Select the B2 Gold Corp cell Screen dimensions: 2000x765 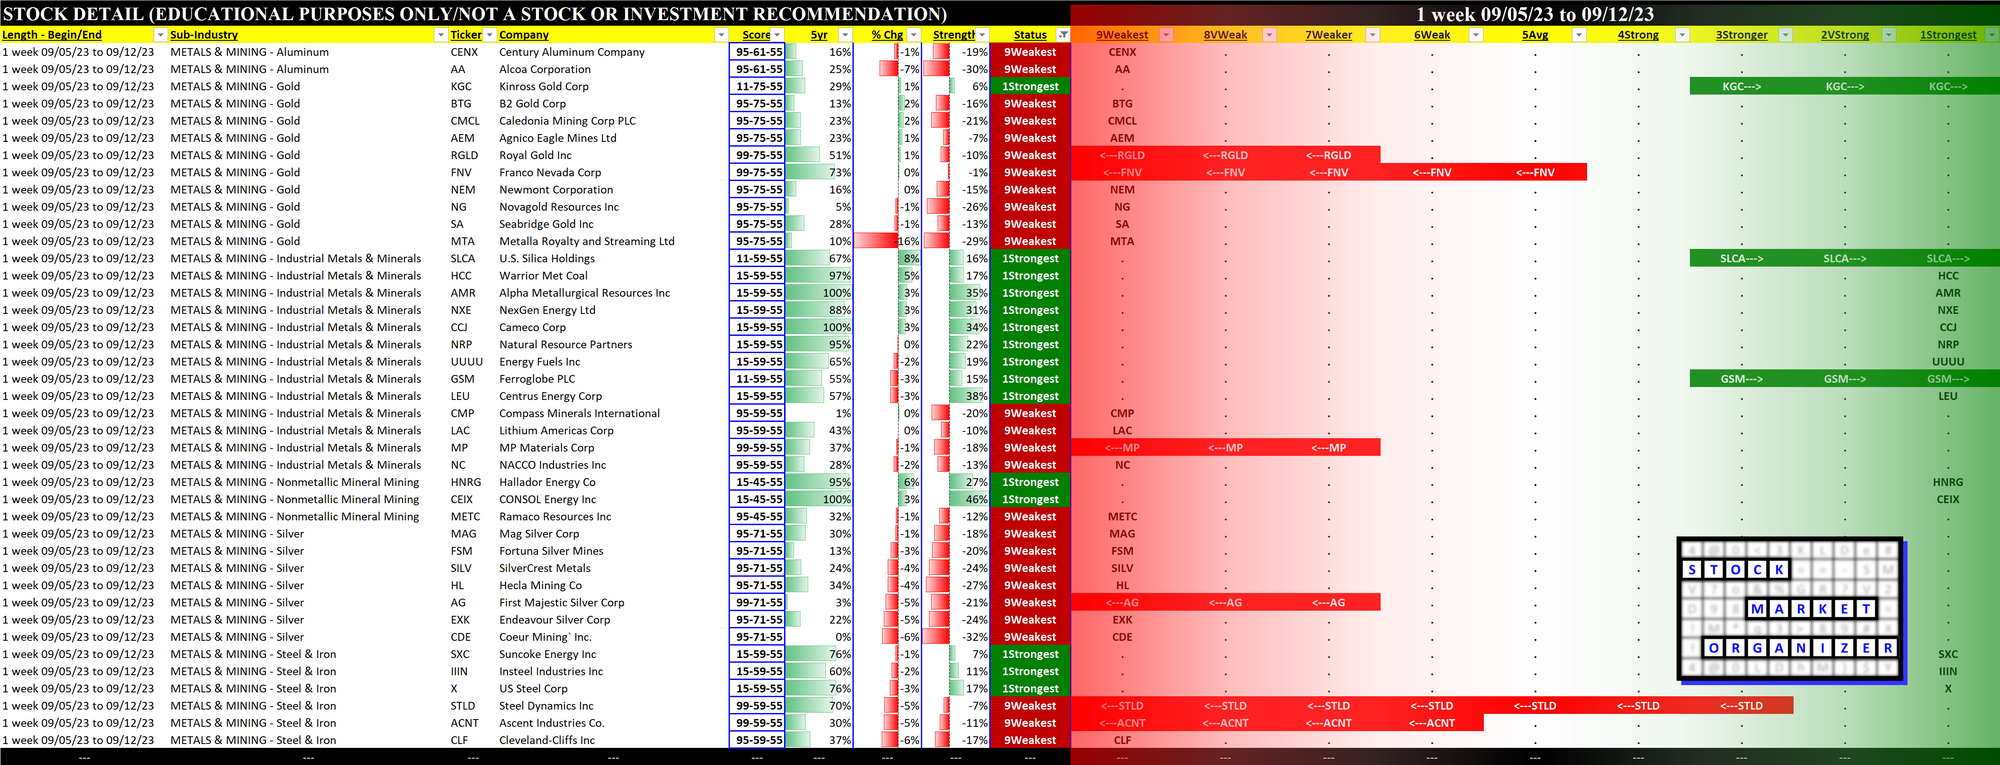(x=613, y=103)
